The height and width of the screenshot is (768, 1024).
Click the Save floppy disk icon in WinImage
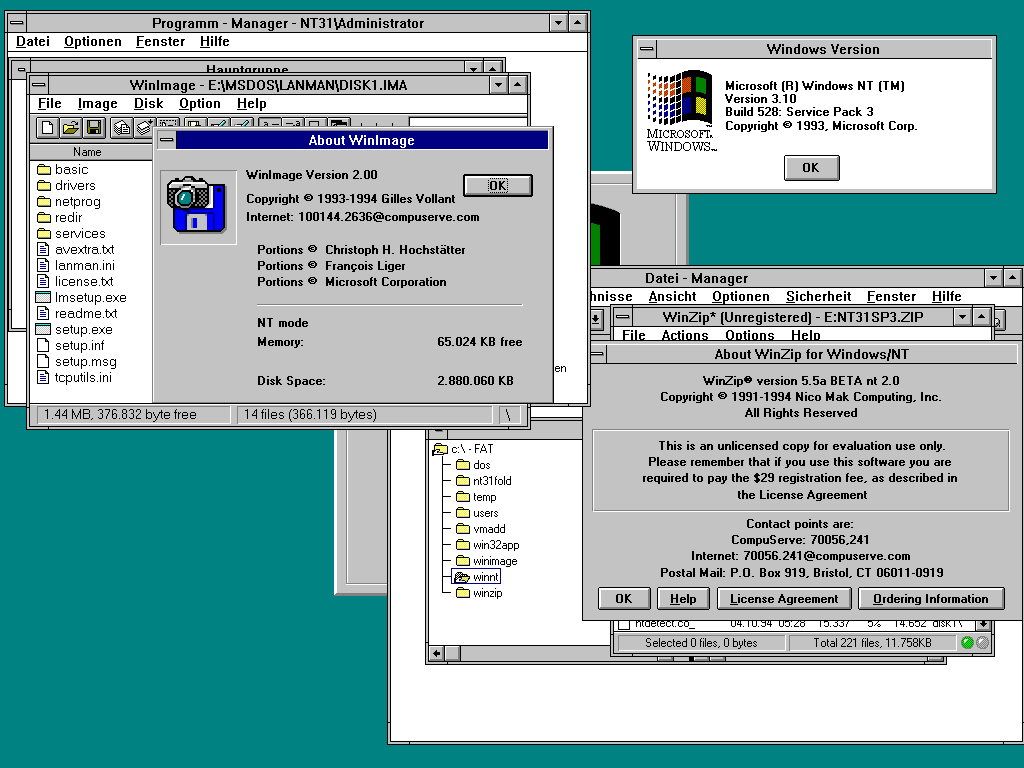click(x=94, y=128)
